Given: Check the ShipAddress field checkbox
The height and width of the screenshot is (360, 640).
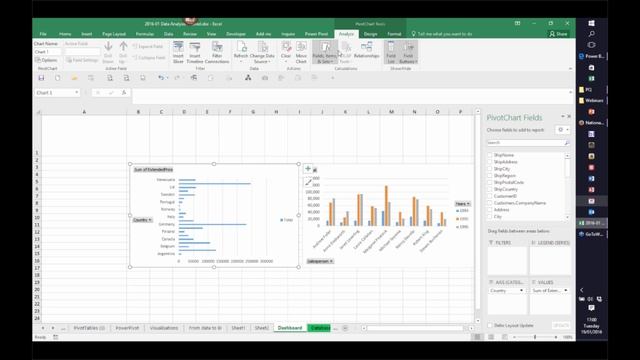Looking at the screenshot, I should pos(490,162).
